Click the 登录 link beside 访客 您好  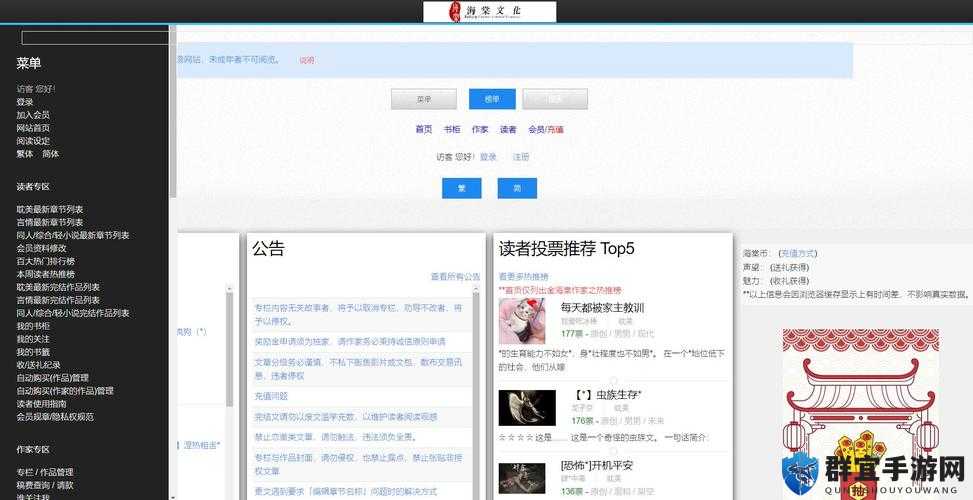pos(488,158)
